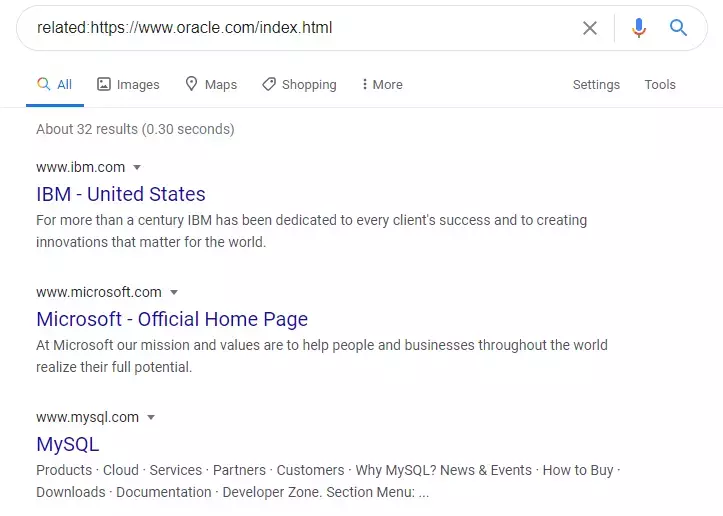The image size is (723, 516).
Task: Switch to the Images tab
Action: (x=128, y=84)
